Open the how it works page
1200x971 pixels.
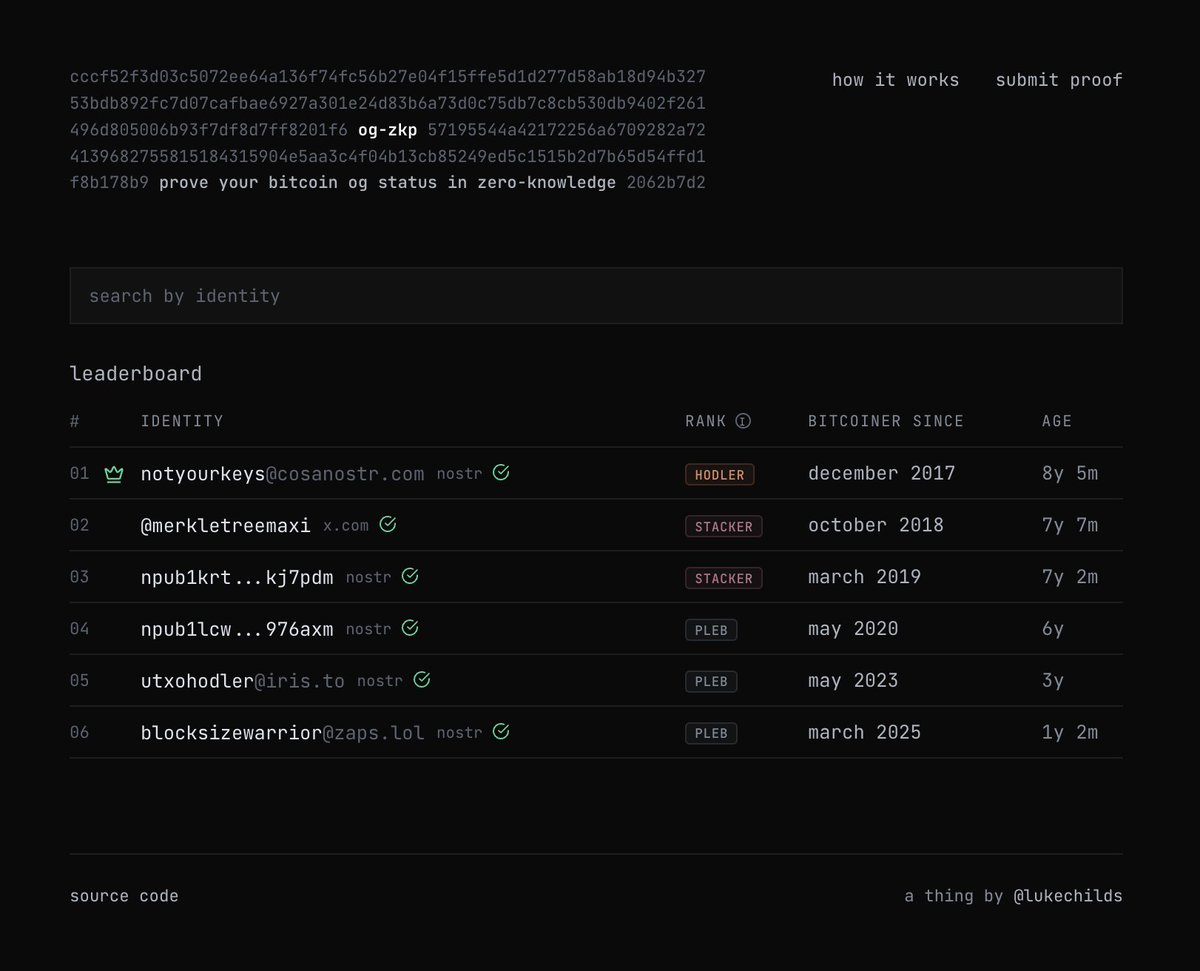(895, 80)
